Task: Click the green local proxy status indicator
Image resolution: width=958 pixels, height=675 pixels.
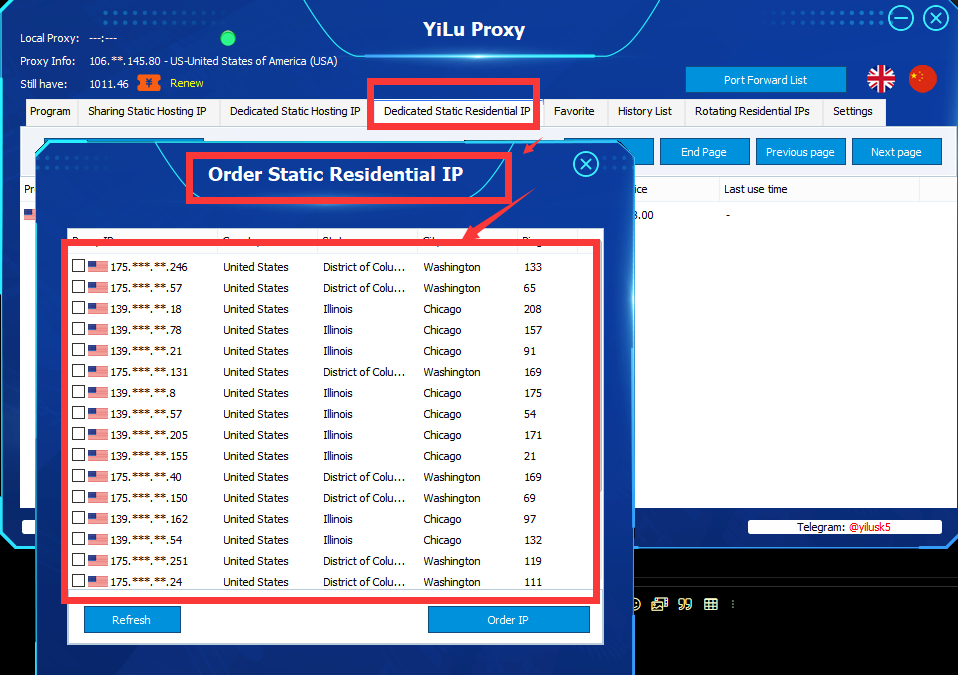Action: click(x=227, y=38)
